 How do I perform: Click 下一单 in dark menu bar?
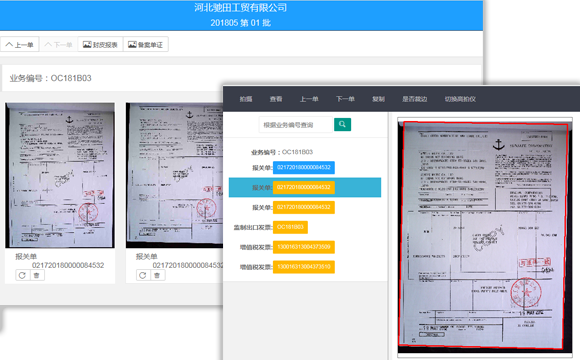[x=345, y=99]
